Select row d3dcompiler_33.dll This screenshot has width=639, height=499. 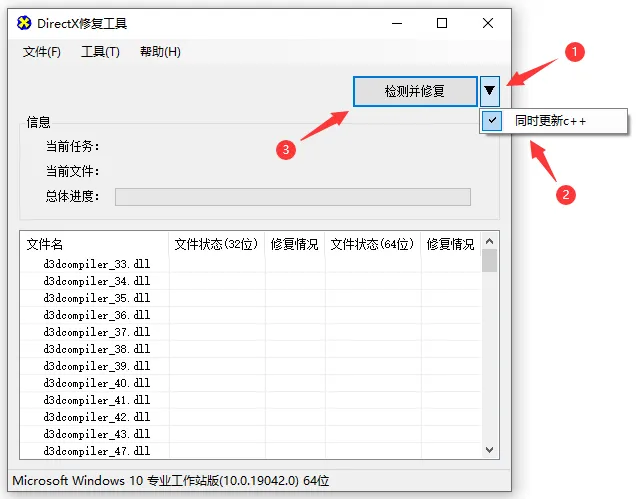(x=251, y=264)
